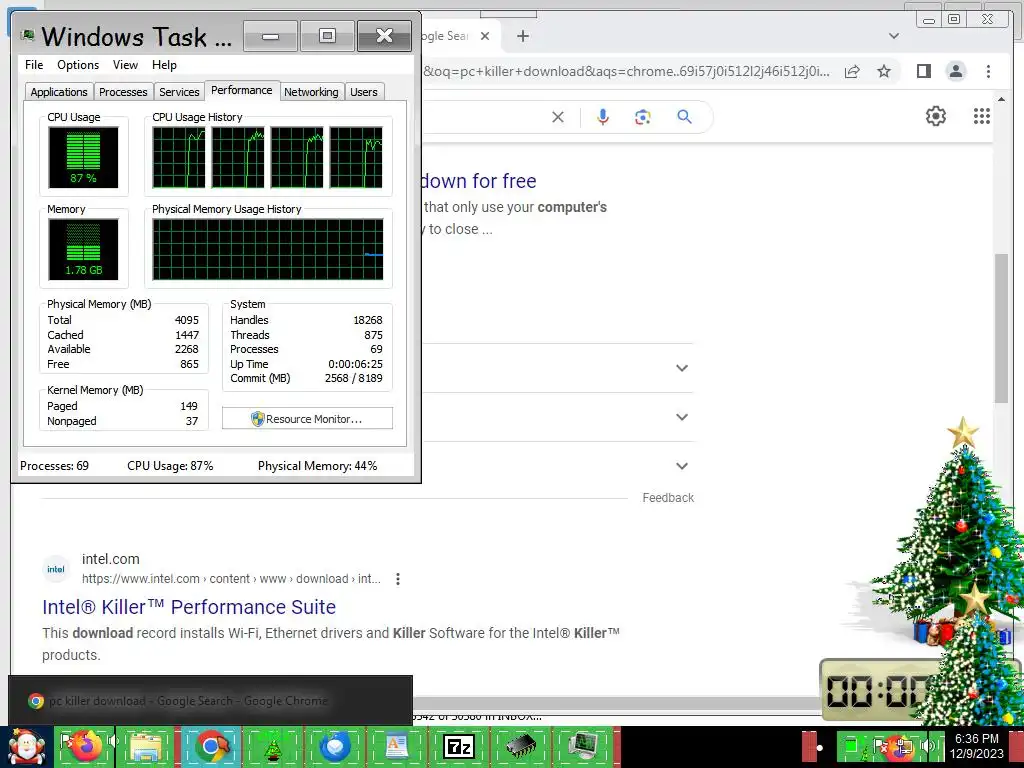
Task: Search by image with Google Lens icon
Action: click(x=643, y=117)
